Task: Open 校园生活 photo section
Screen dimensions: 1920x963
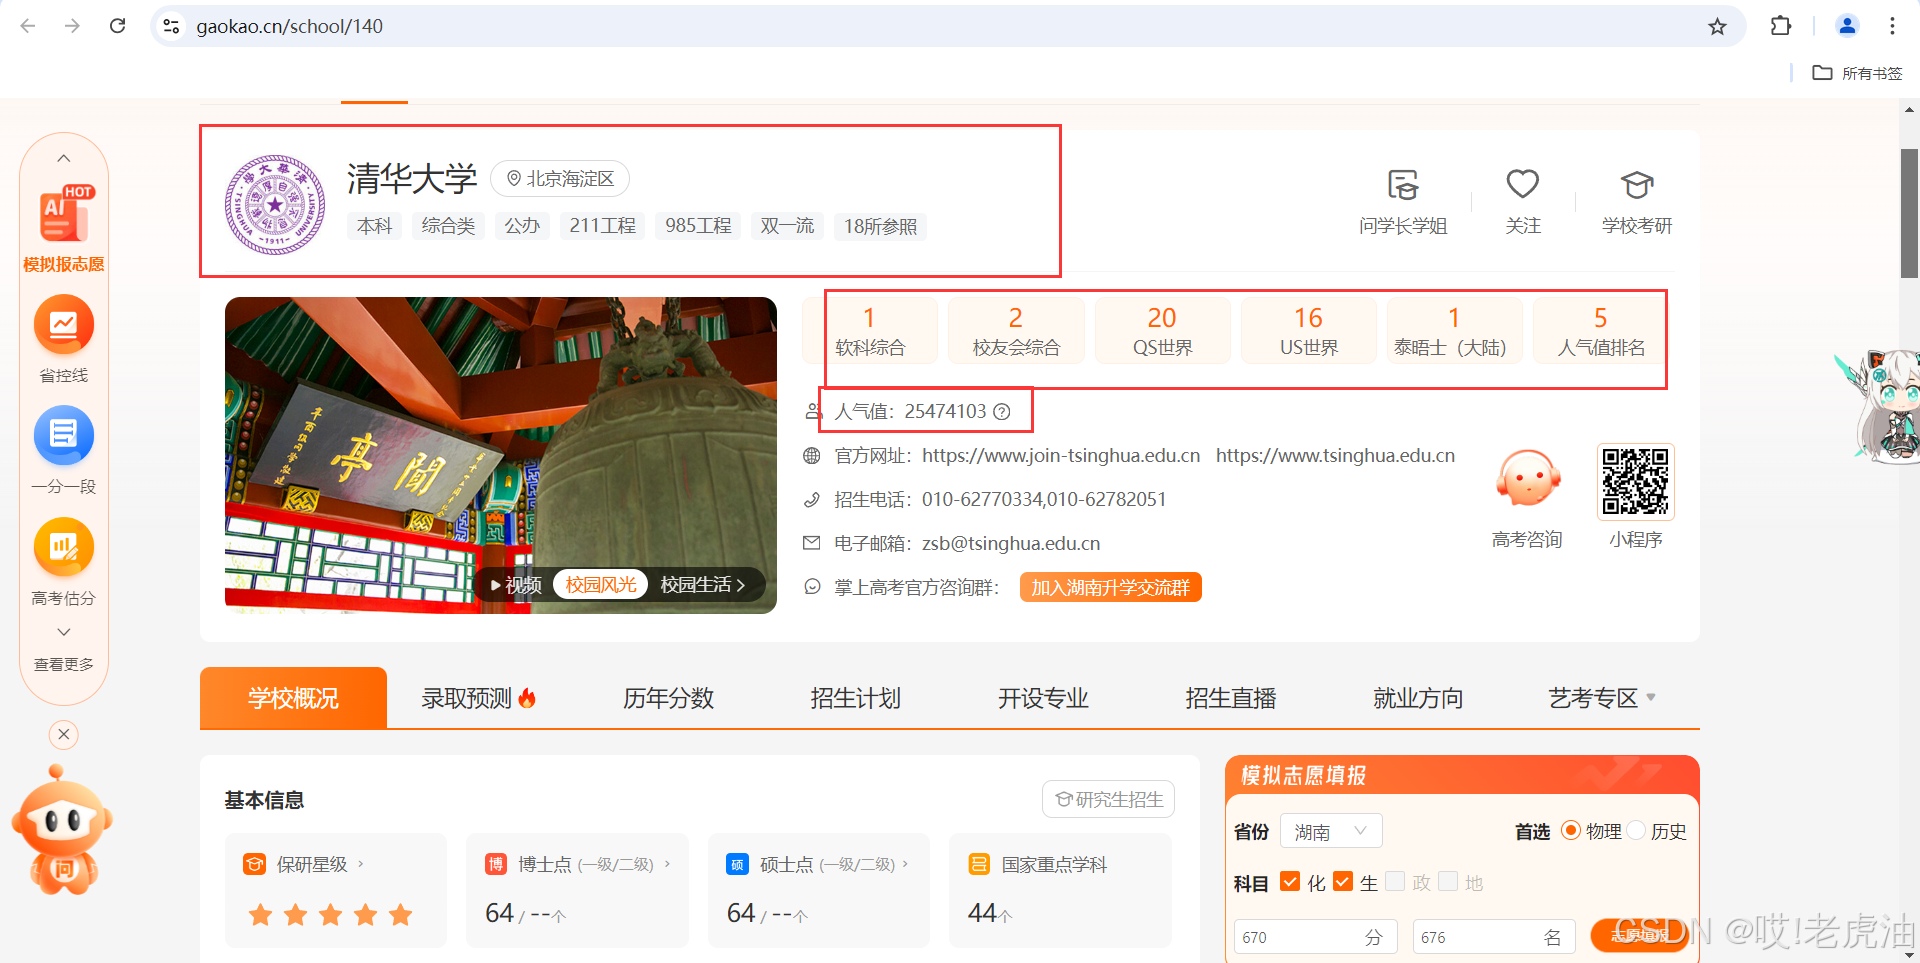Action: click(x=703, y=585)
